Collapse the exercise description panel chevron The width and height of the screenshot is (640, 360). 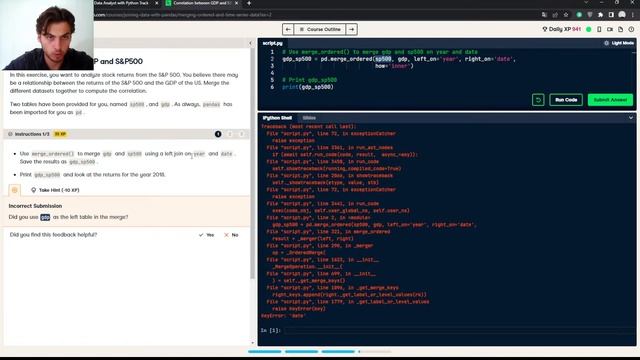(x=251, y=43)
